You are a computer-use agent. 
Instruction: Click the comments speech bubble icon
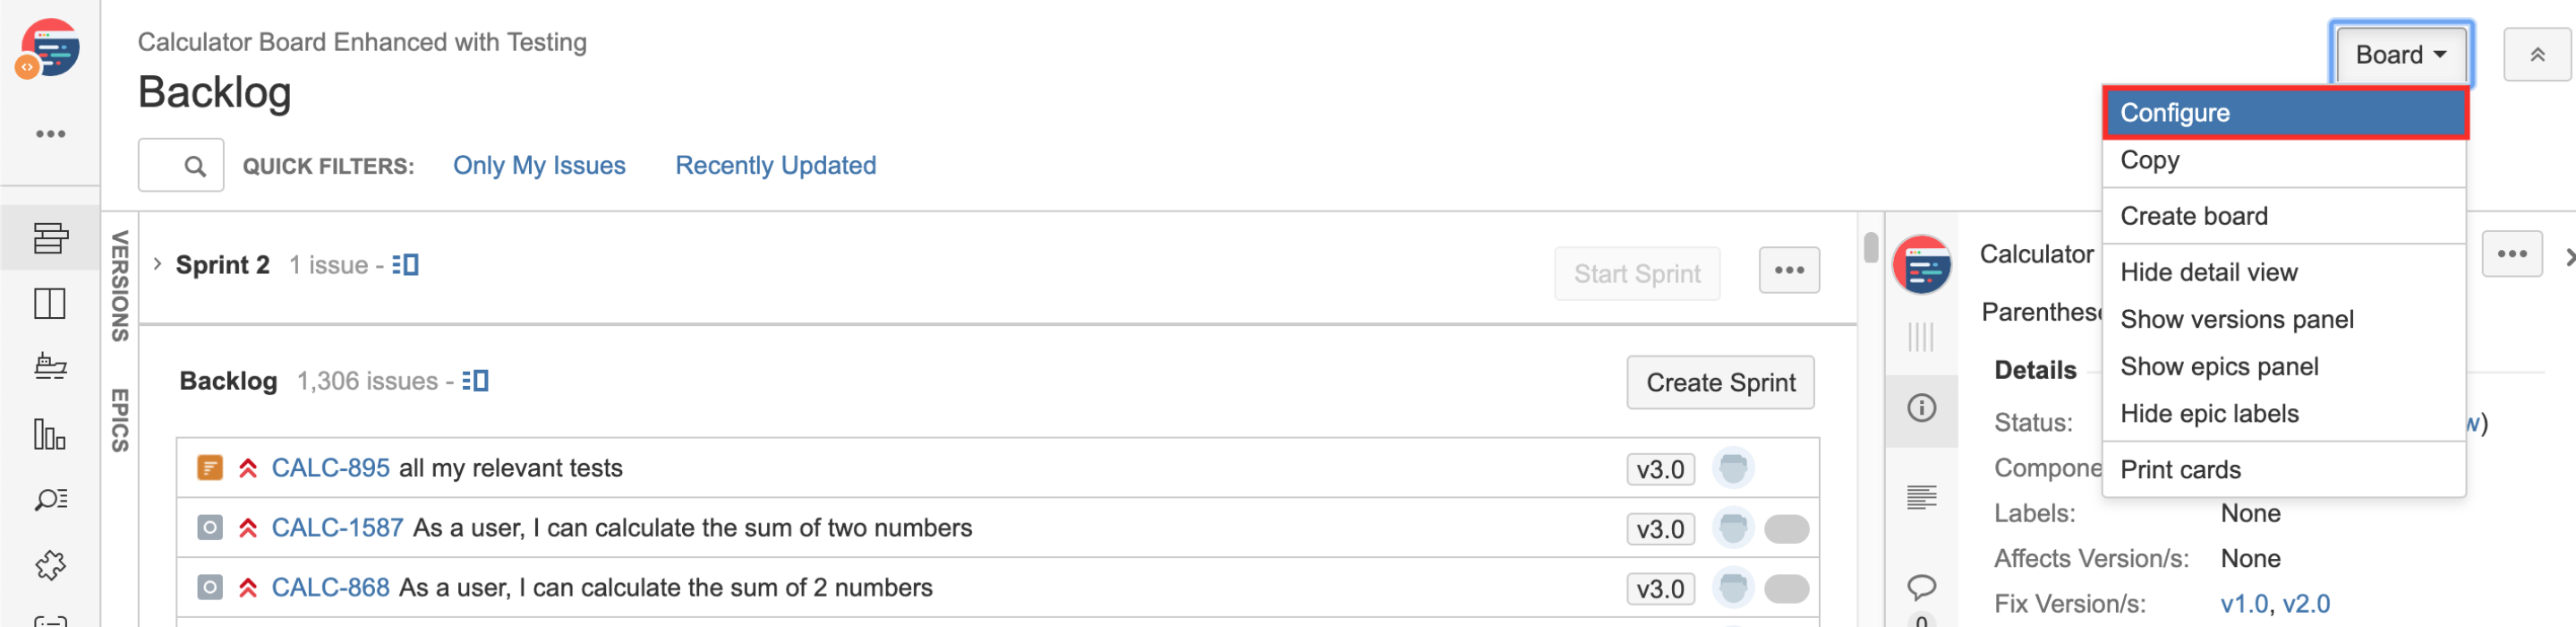(1921, 586)
